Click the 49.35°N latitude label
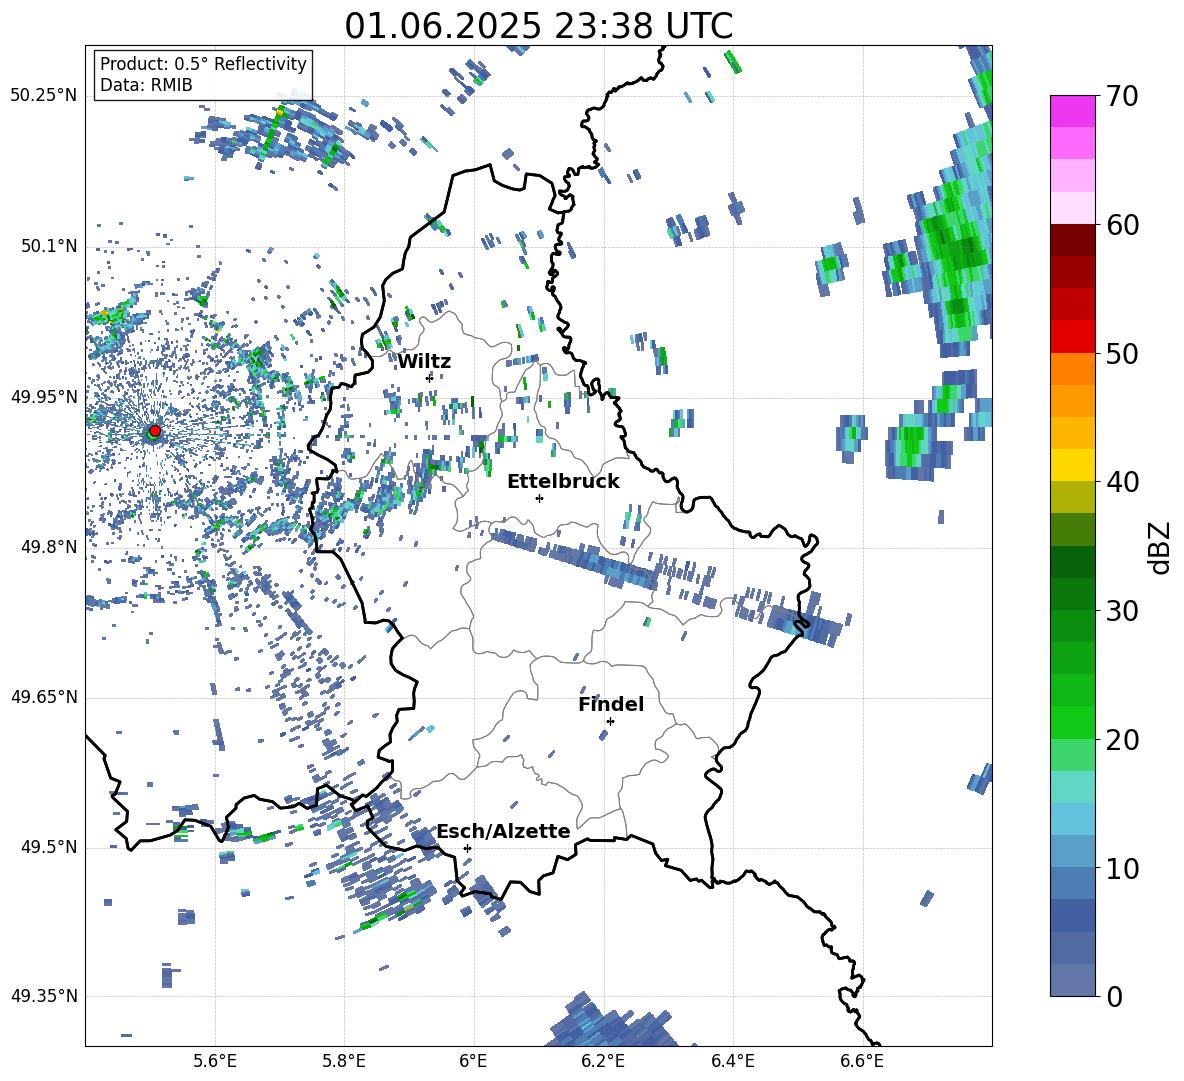This screenshot has width=1184, height=1081. [x=44, y=996]
